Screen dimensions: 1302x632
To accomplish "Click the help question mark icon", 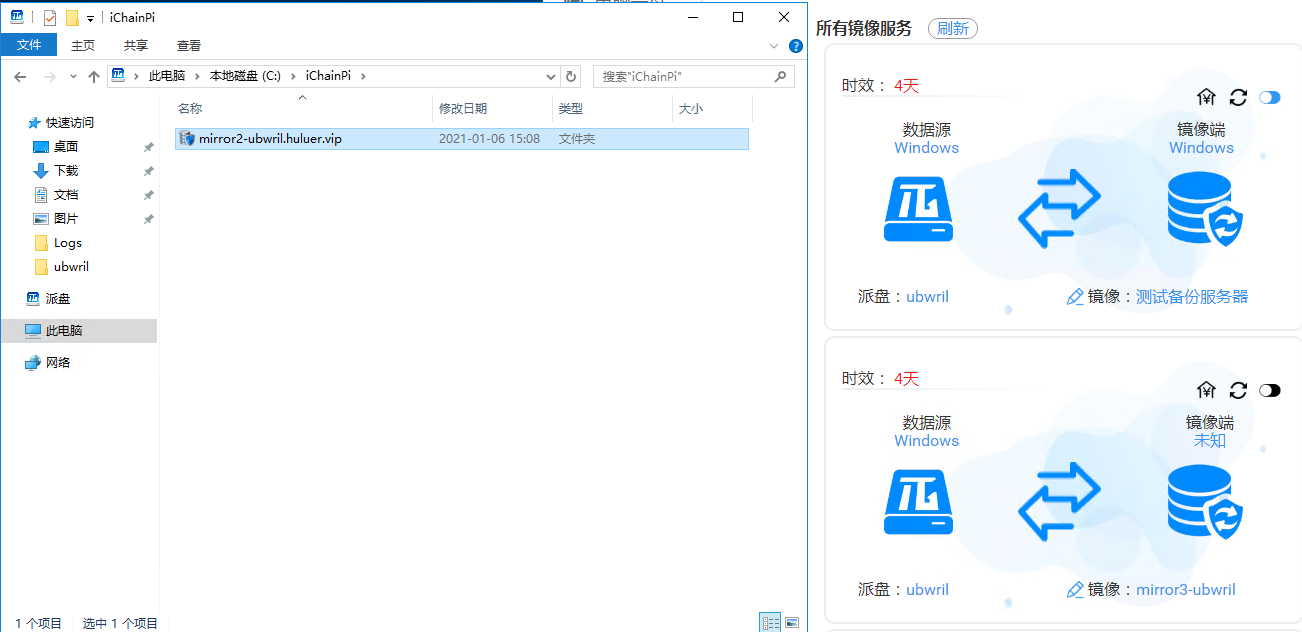I will pos(795,45).
